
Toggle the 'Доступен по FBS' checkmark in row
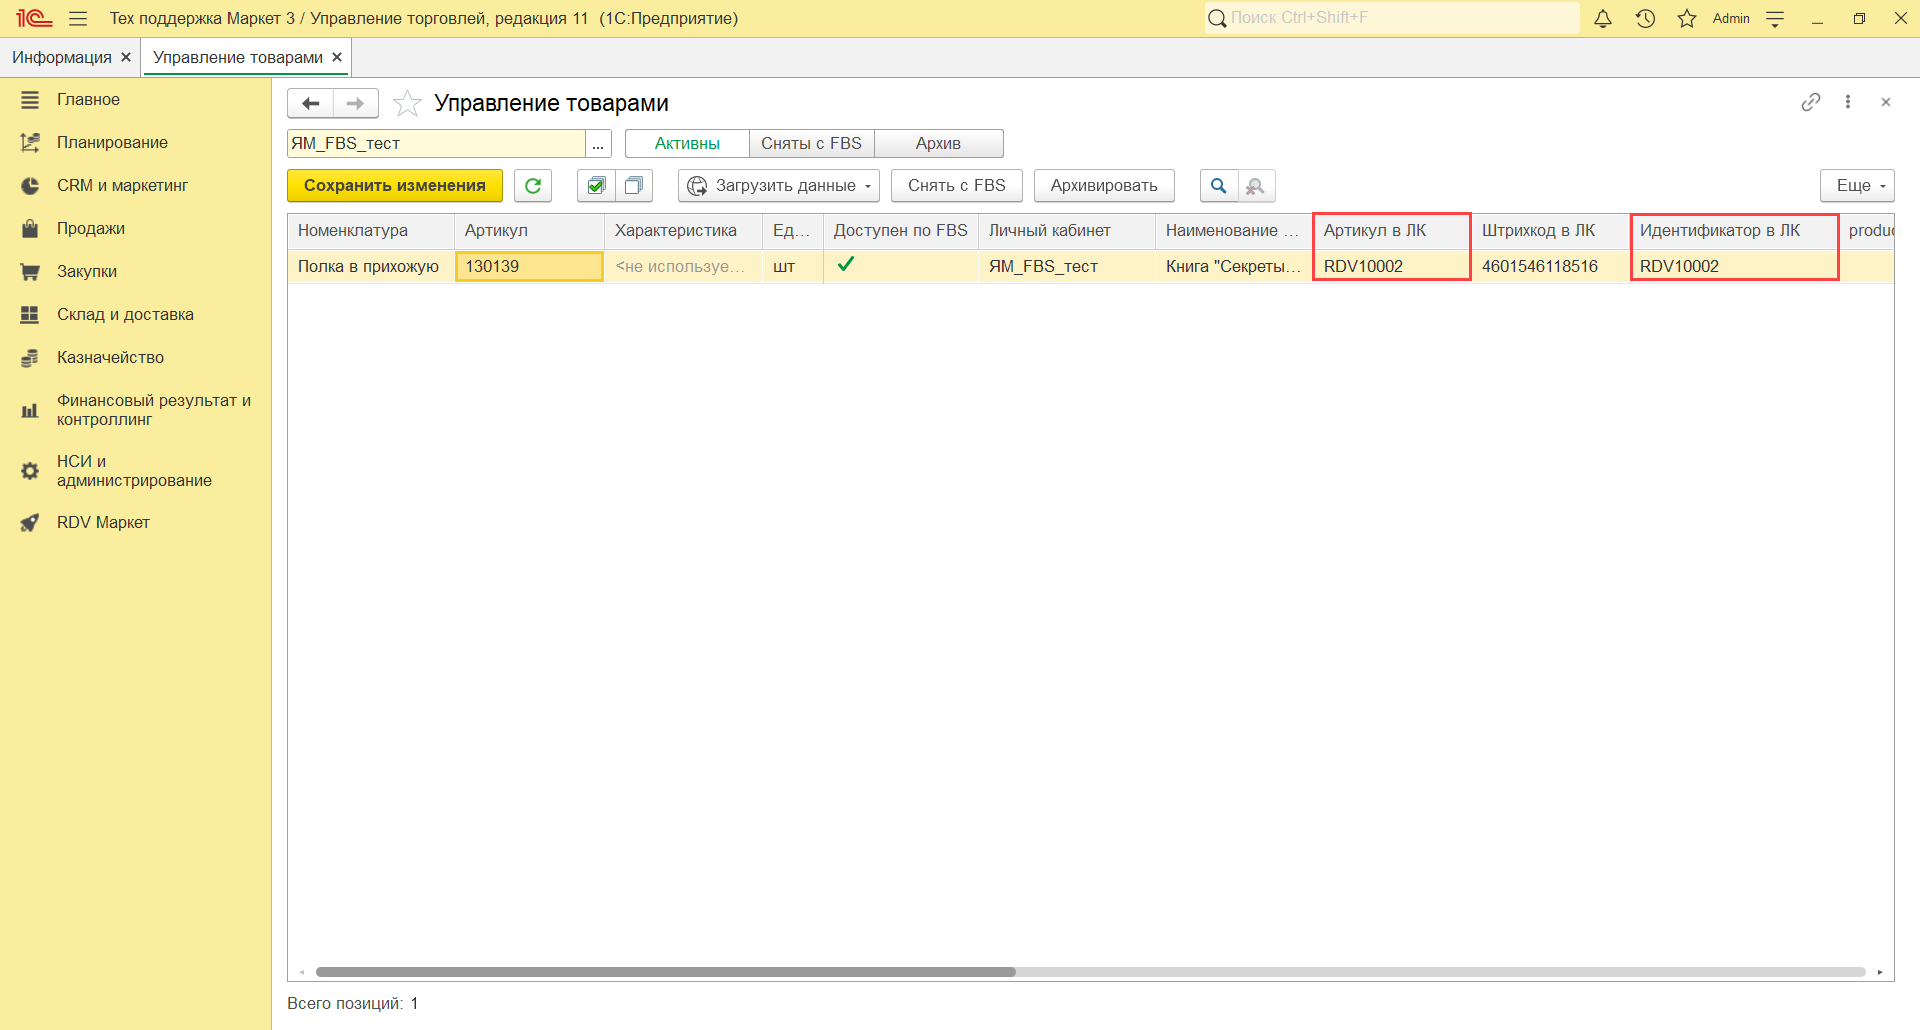coord(846,265)
